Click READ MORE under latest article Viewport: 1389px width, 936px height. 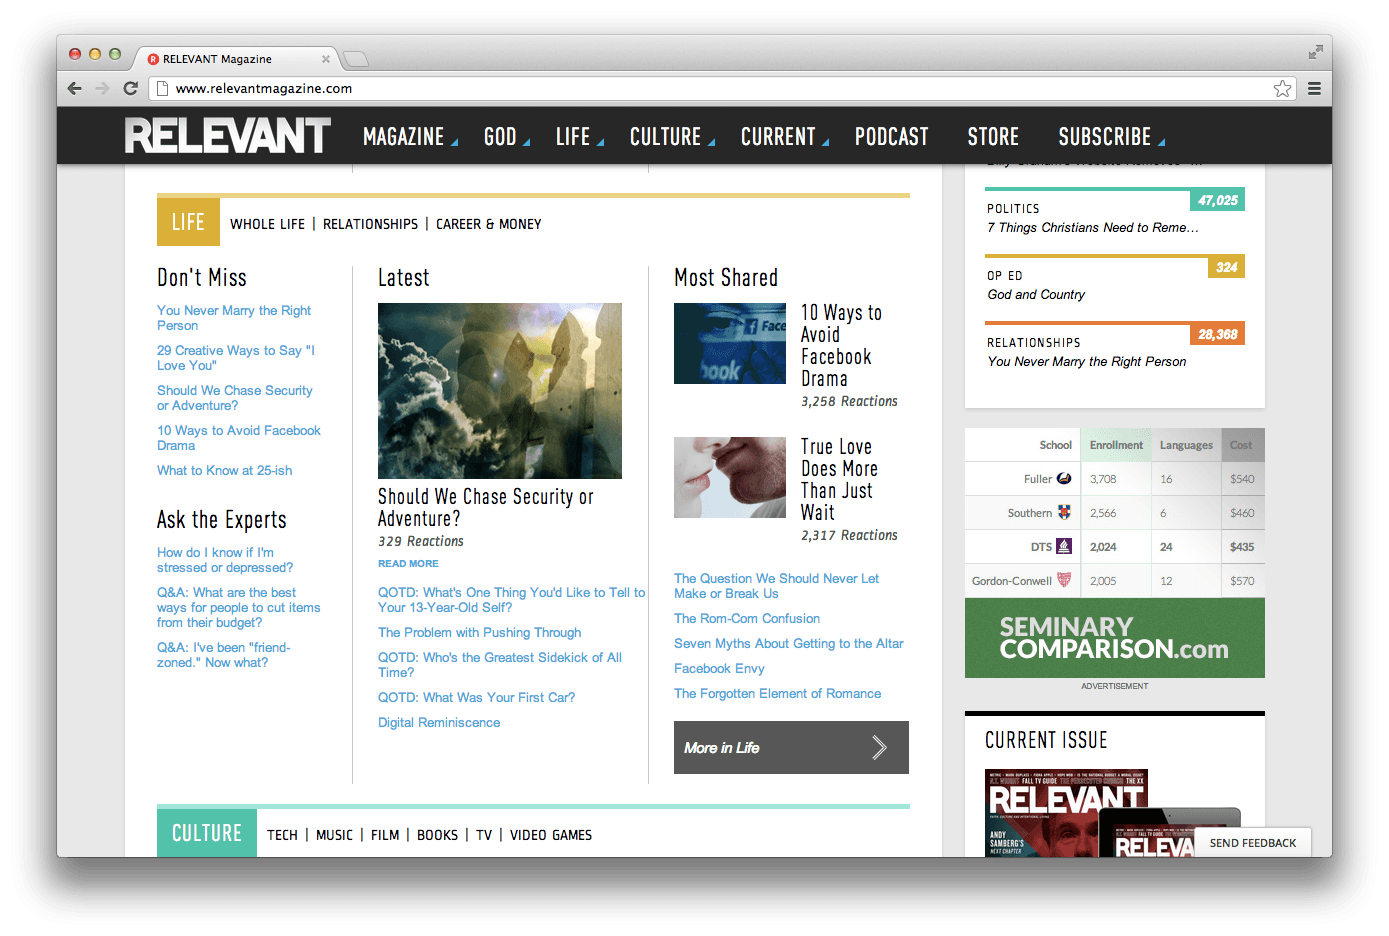tap(408, 564)
